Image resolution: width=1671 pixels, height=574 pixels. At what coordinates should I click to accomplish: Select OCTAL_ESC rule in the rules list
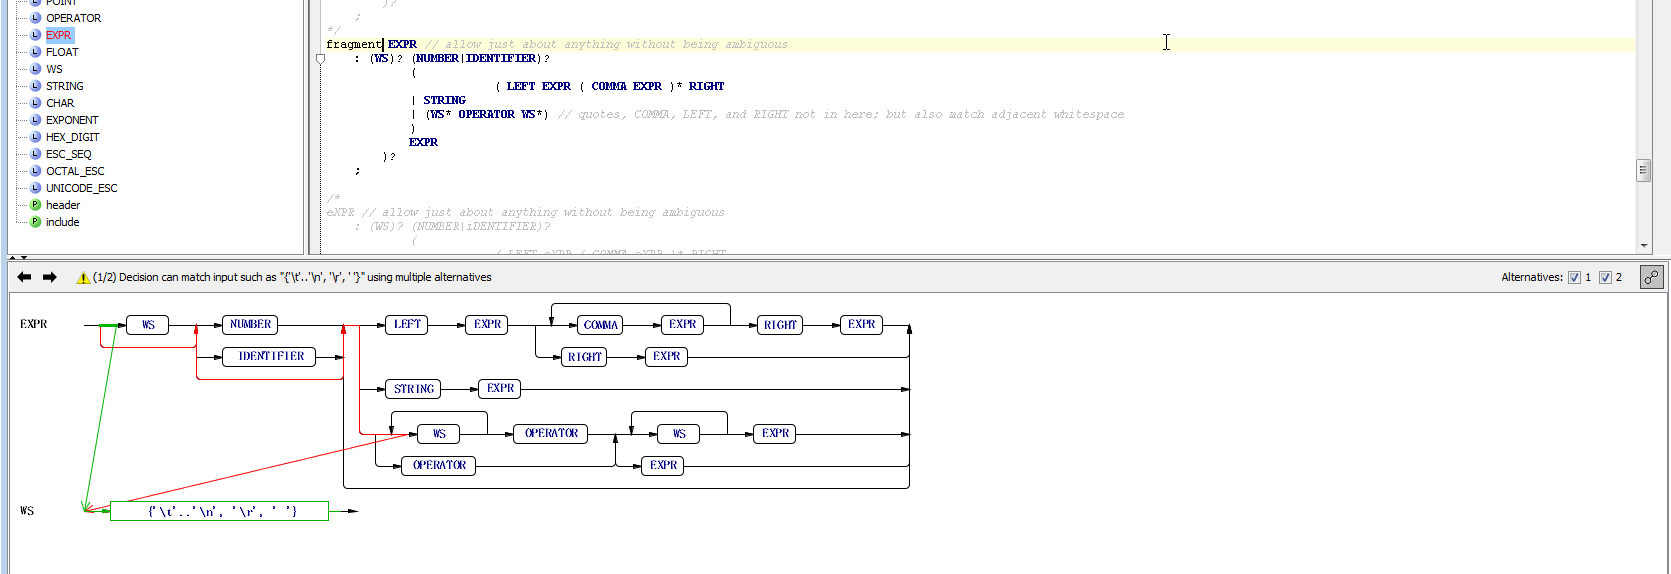[75, 171]
